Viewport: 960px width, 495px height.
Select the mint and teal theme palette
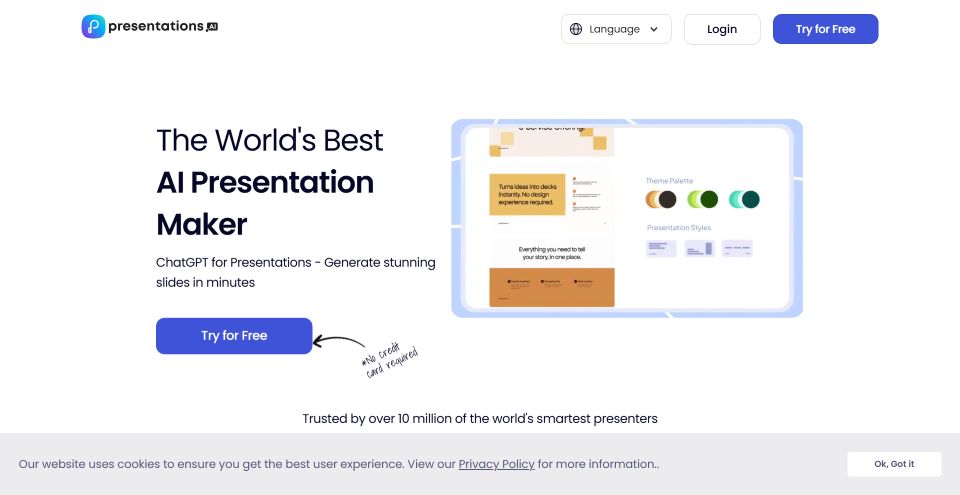point(744,199)
